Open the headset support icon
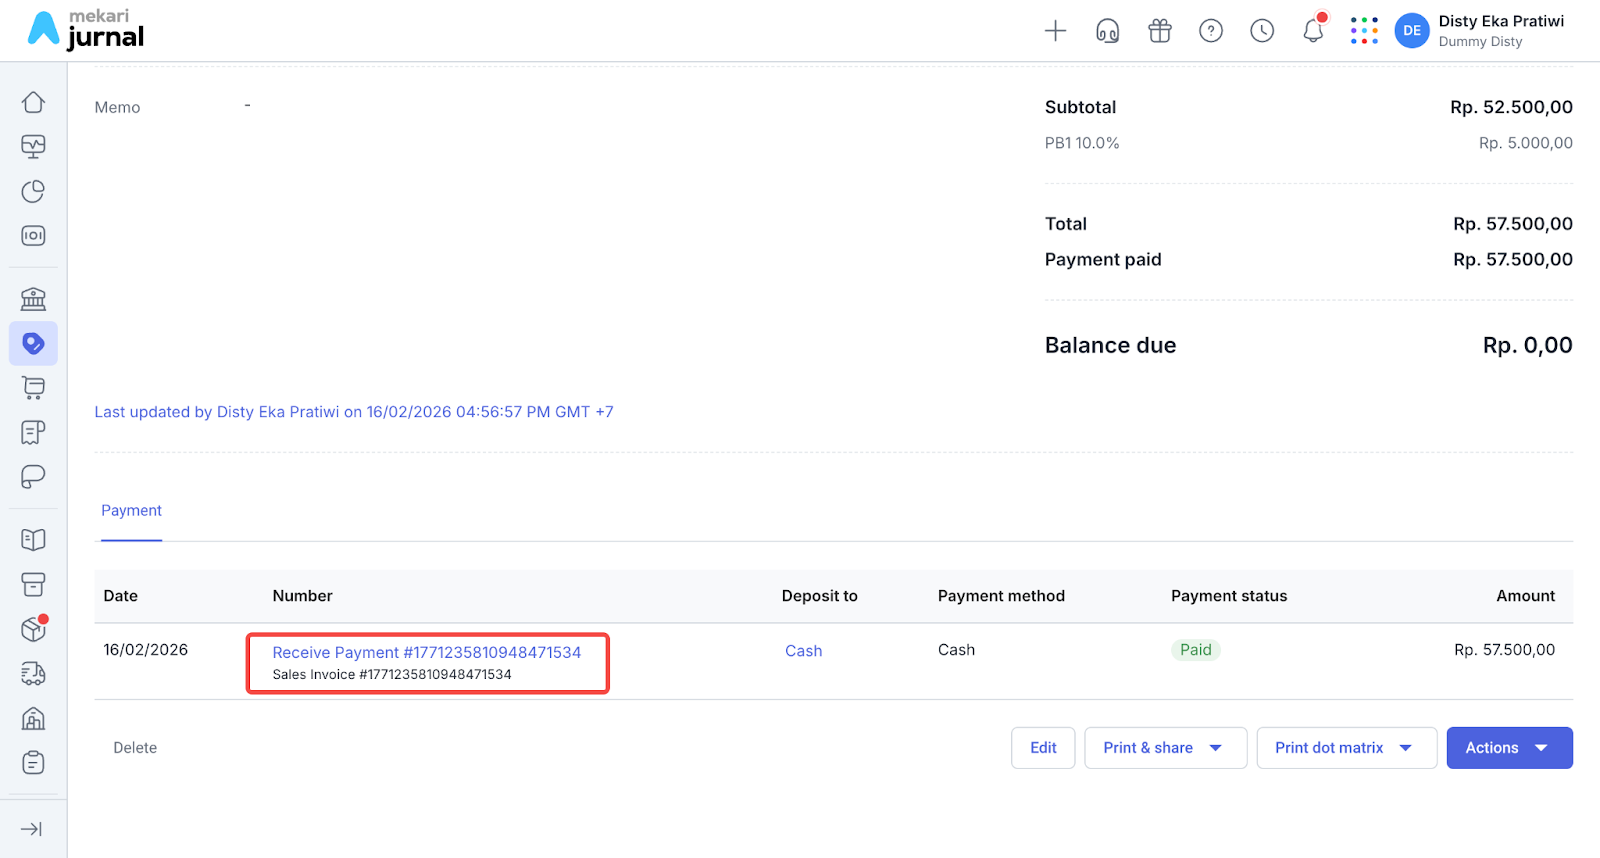 1107,31
